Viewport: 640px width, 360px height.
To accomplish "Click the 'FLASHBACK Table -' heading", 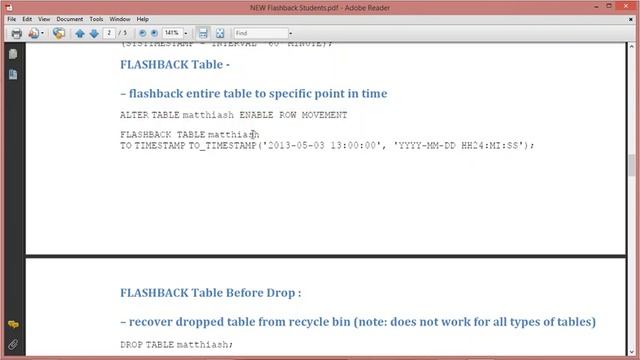I will pos(175,64).
